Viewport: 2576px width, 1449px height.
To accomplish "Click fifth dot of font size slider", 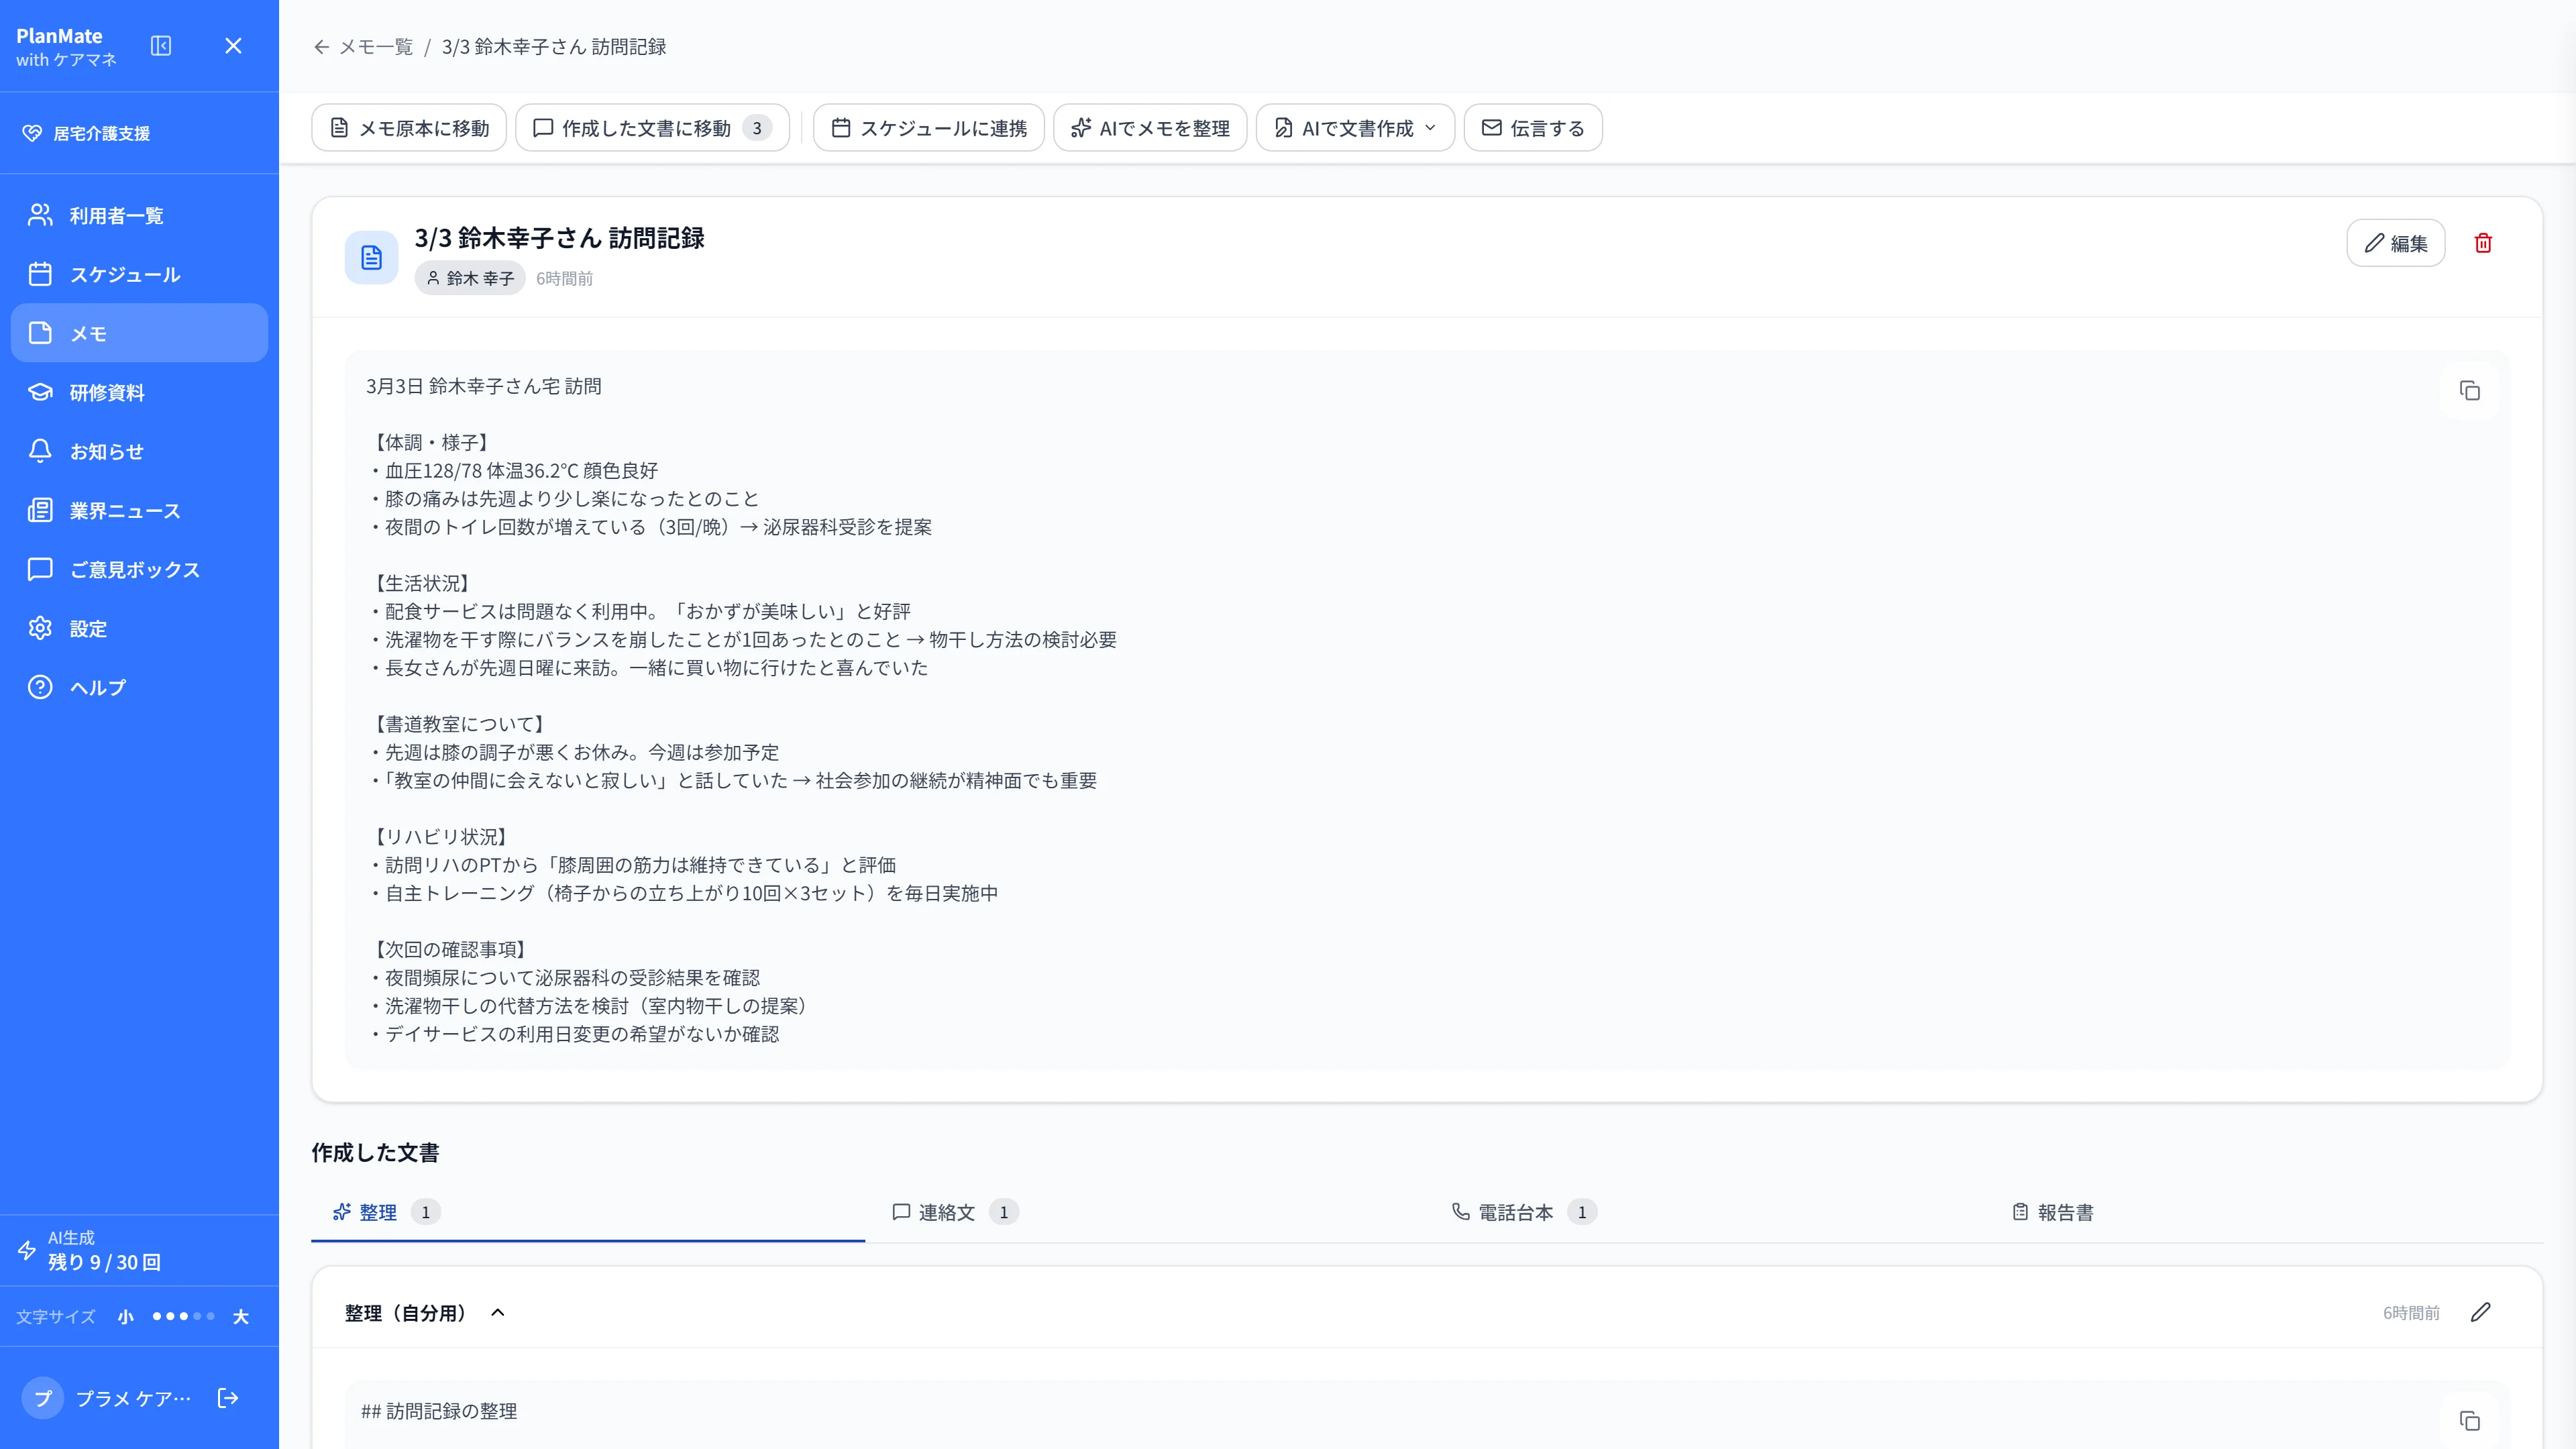I will coord(210,1317).
